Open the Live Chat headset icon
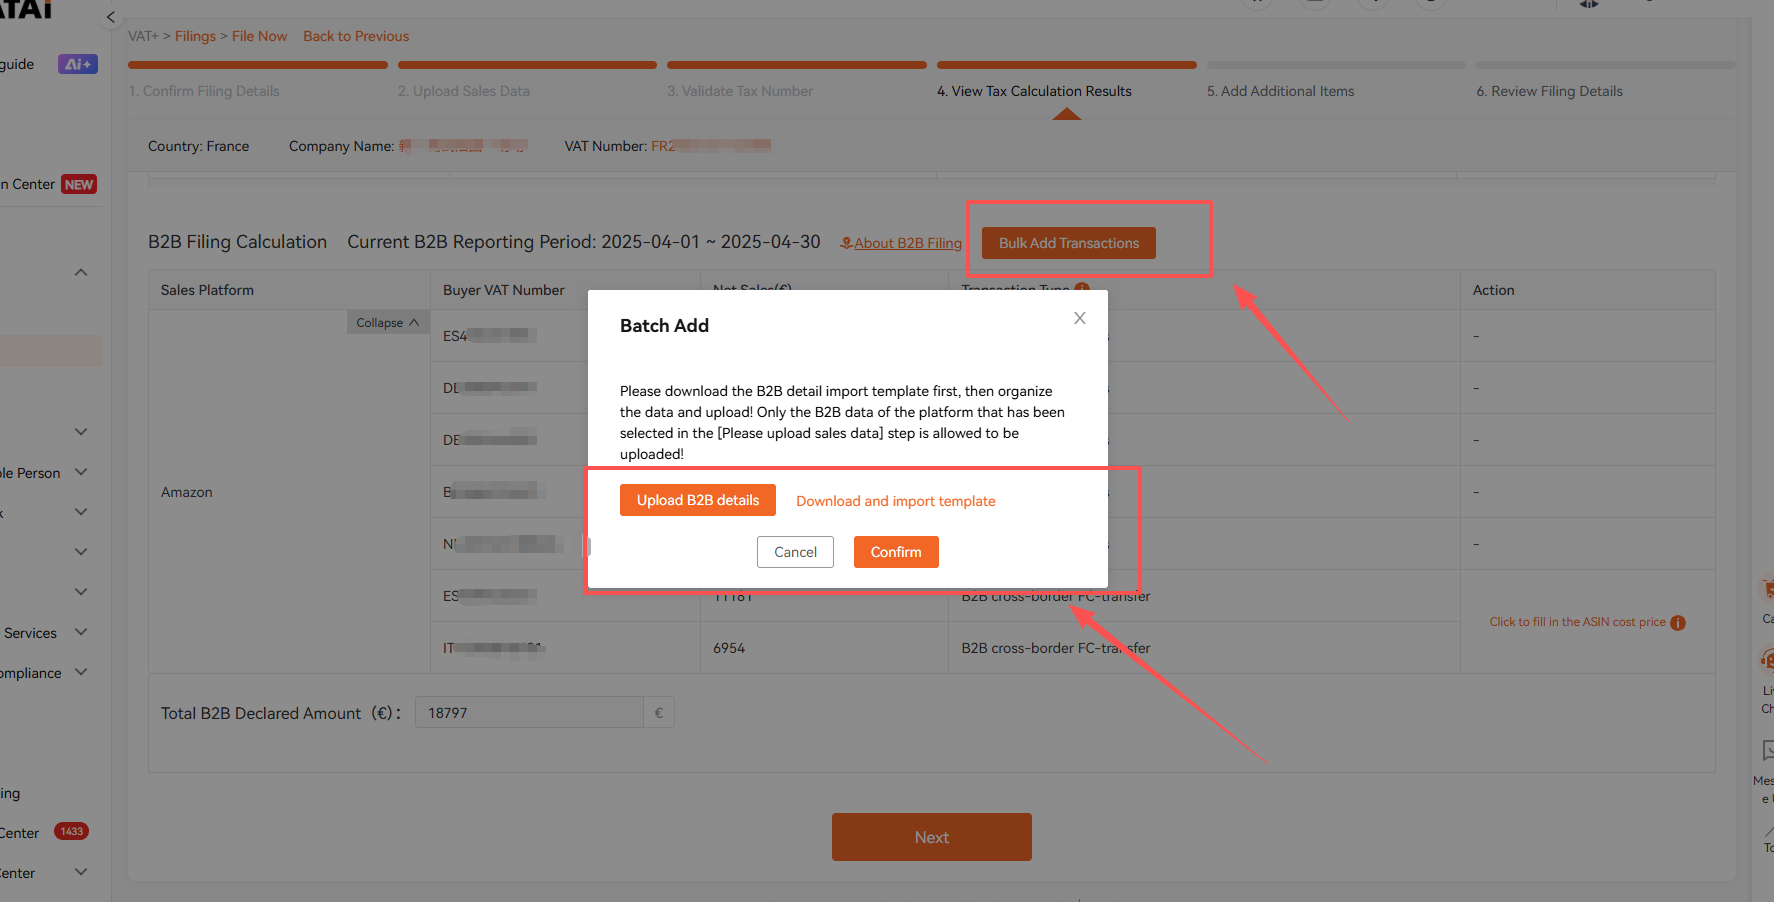 click(x=1768, y=658)
